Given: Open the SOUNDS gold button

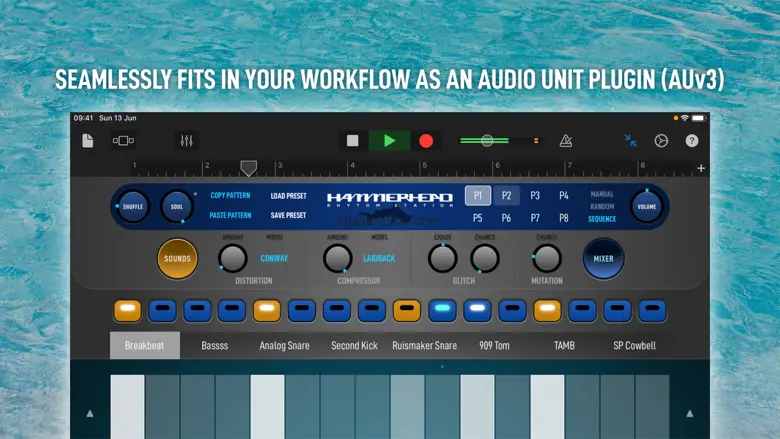Looking at the screenshot, I should tap(177, 259).
